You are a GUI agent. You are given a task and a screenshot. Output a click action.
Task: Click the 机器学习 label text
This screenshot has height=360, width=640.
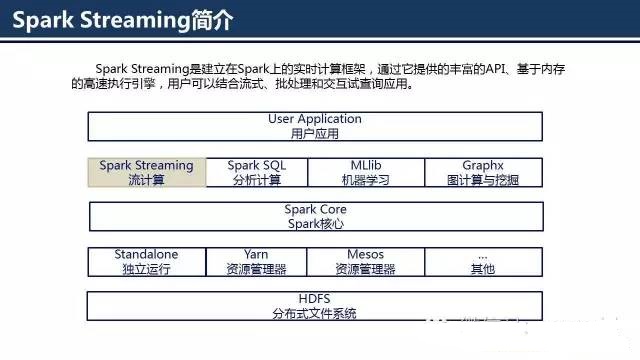(x=366, y=180)
